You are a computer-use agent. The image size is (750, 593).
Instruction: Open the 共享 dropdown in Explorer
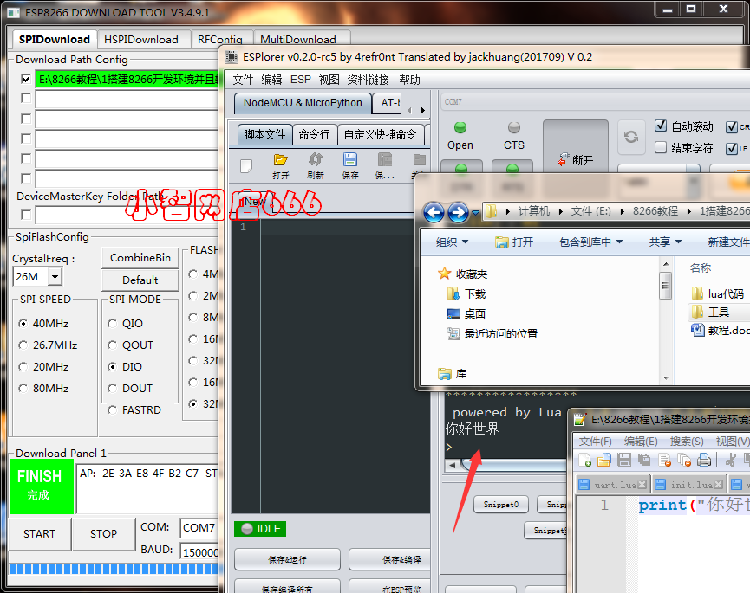pyautogui.click(x=665, y=242)
